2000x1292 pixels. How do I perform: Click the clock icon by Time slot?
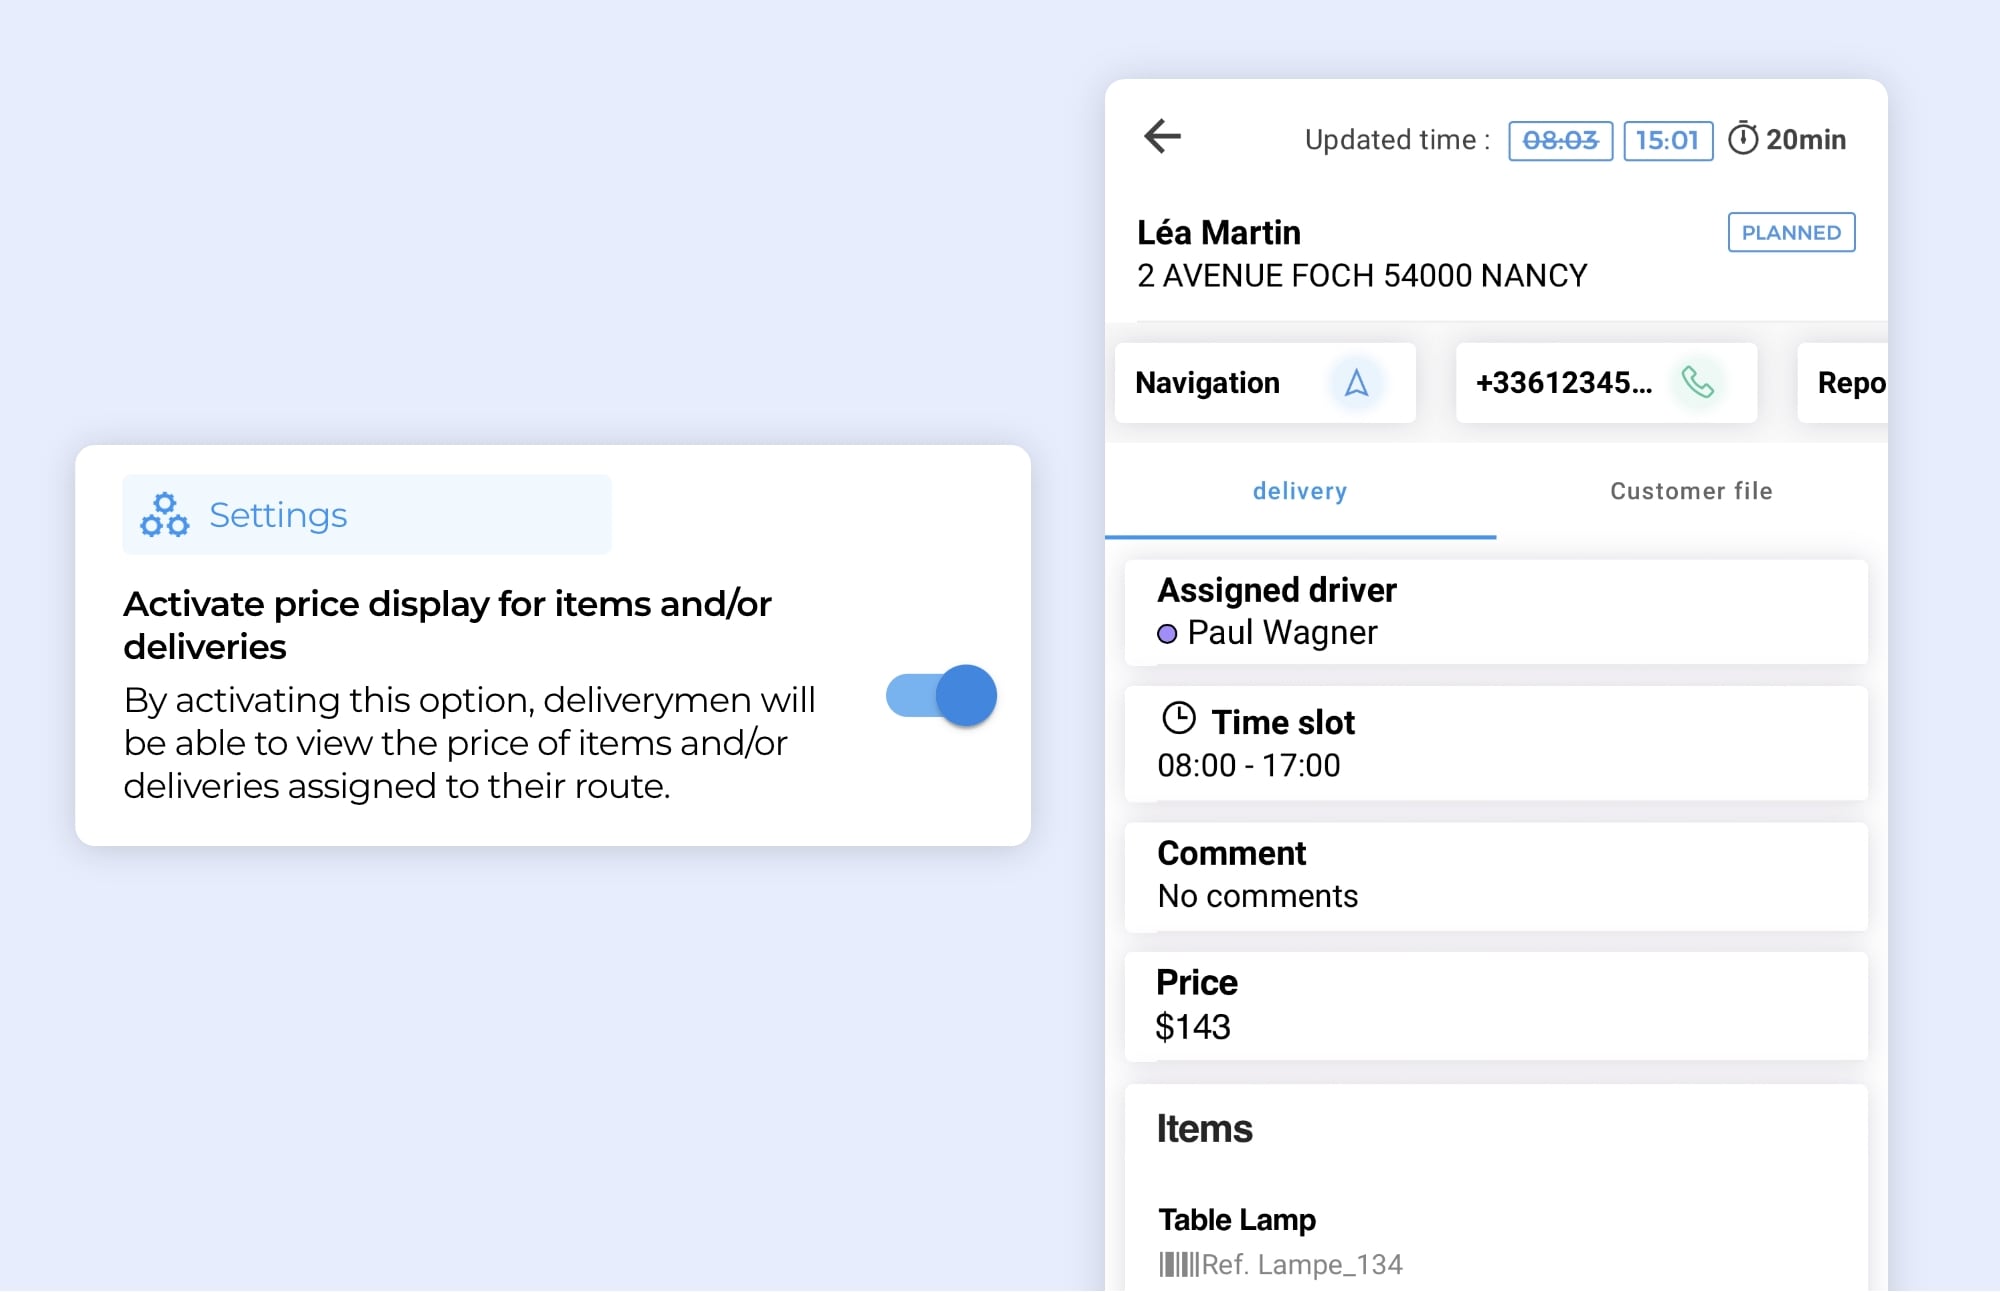1179,719
